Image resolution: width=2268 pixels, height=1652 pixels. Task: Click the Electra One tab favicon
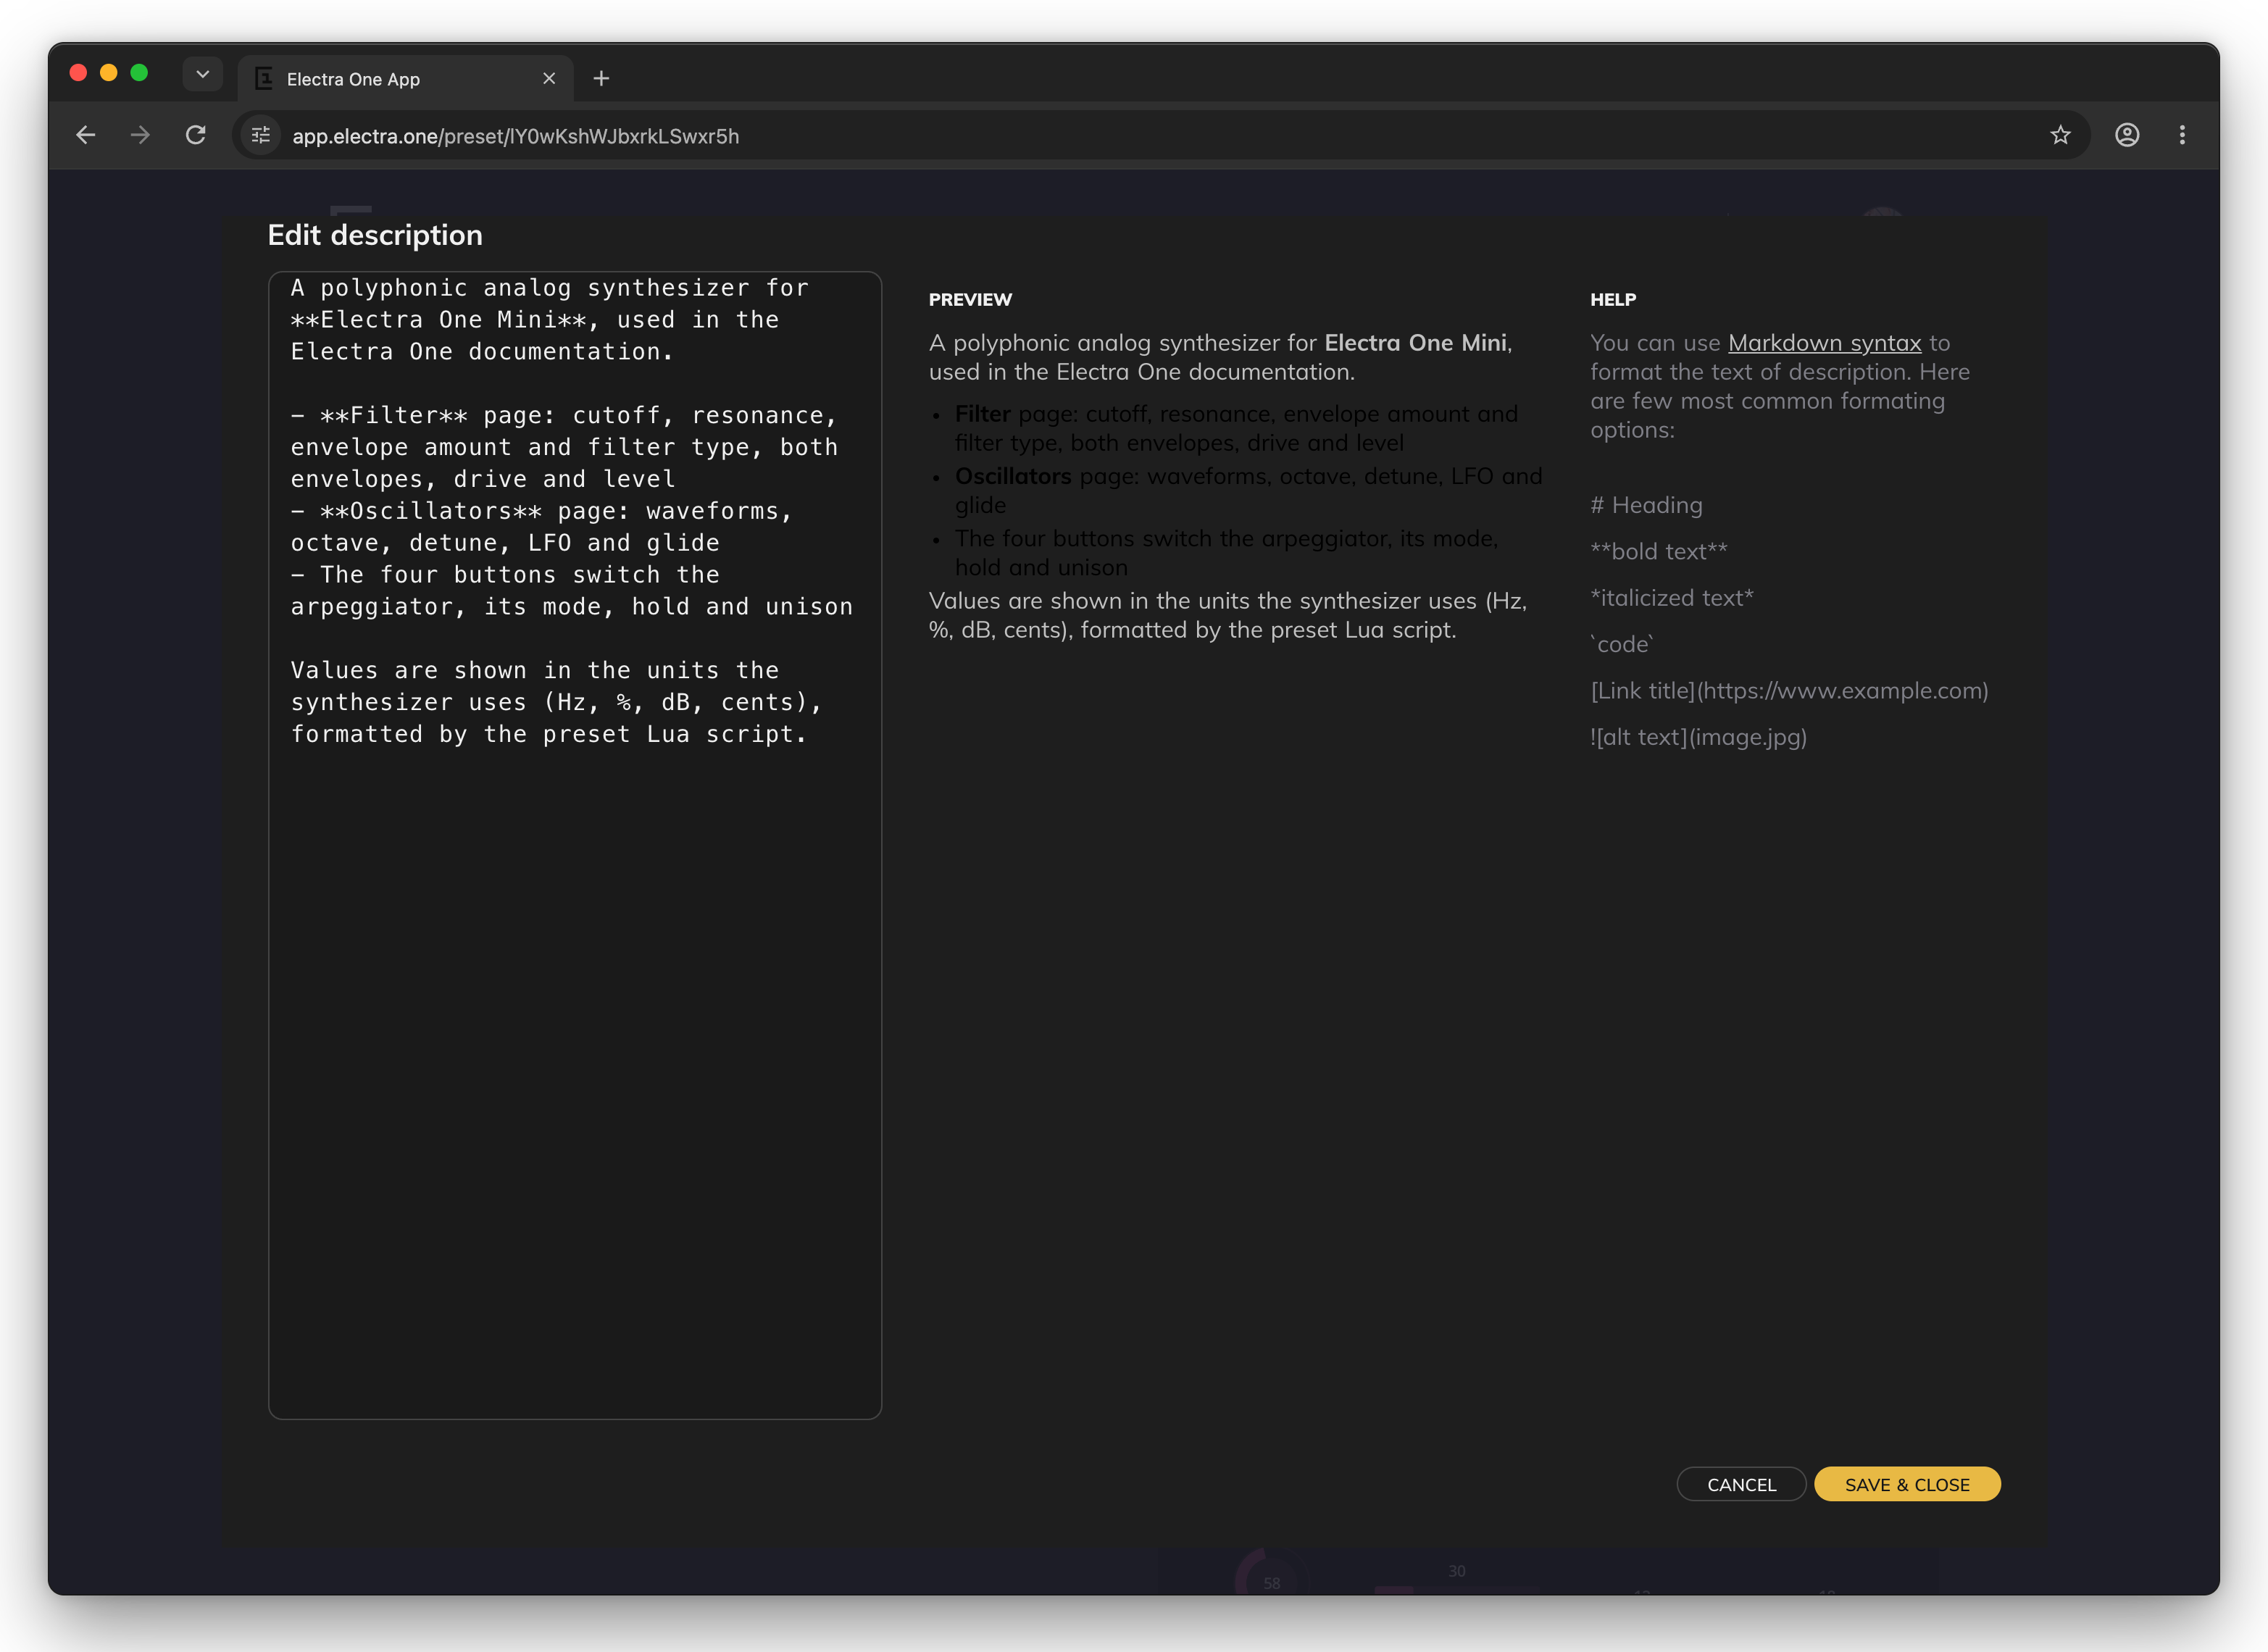pyautogui.click(x=264, y=79)
